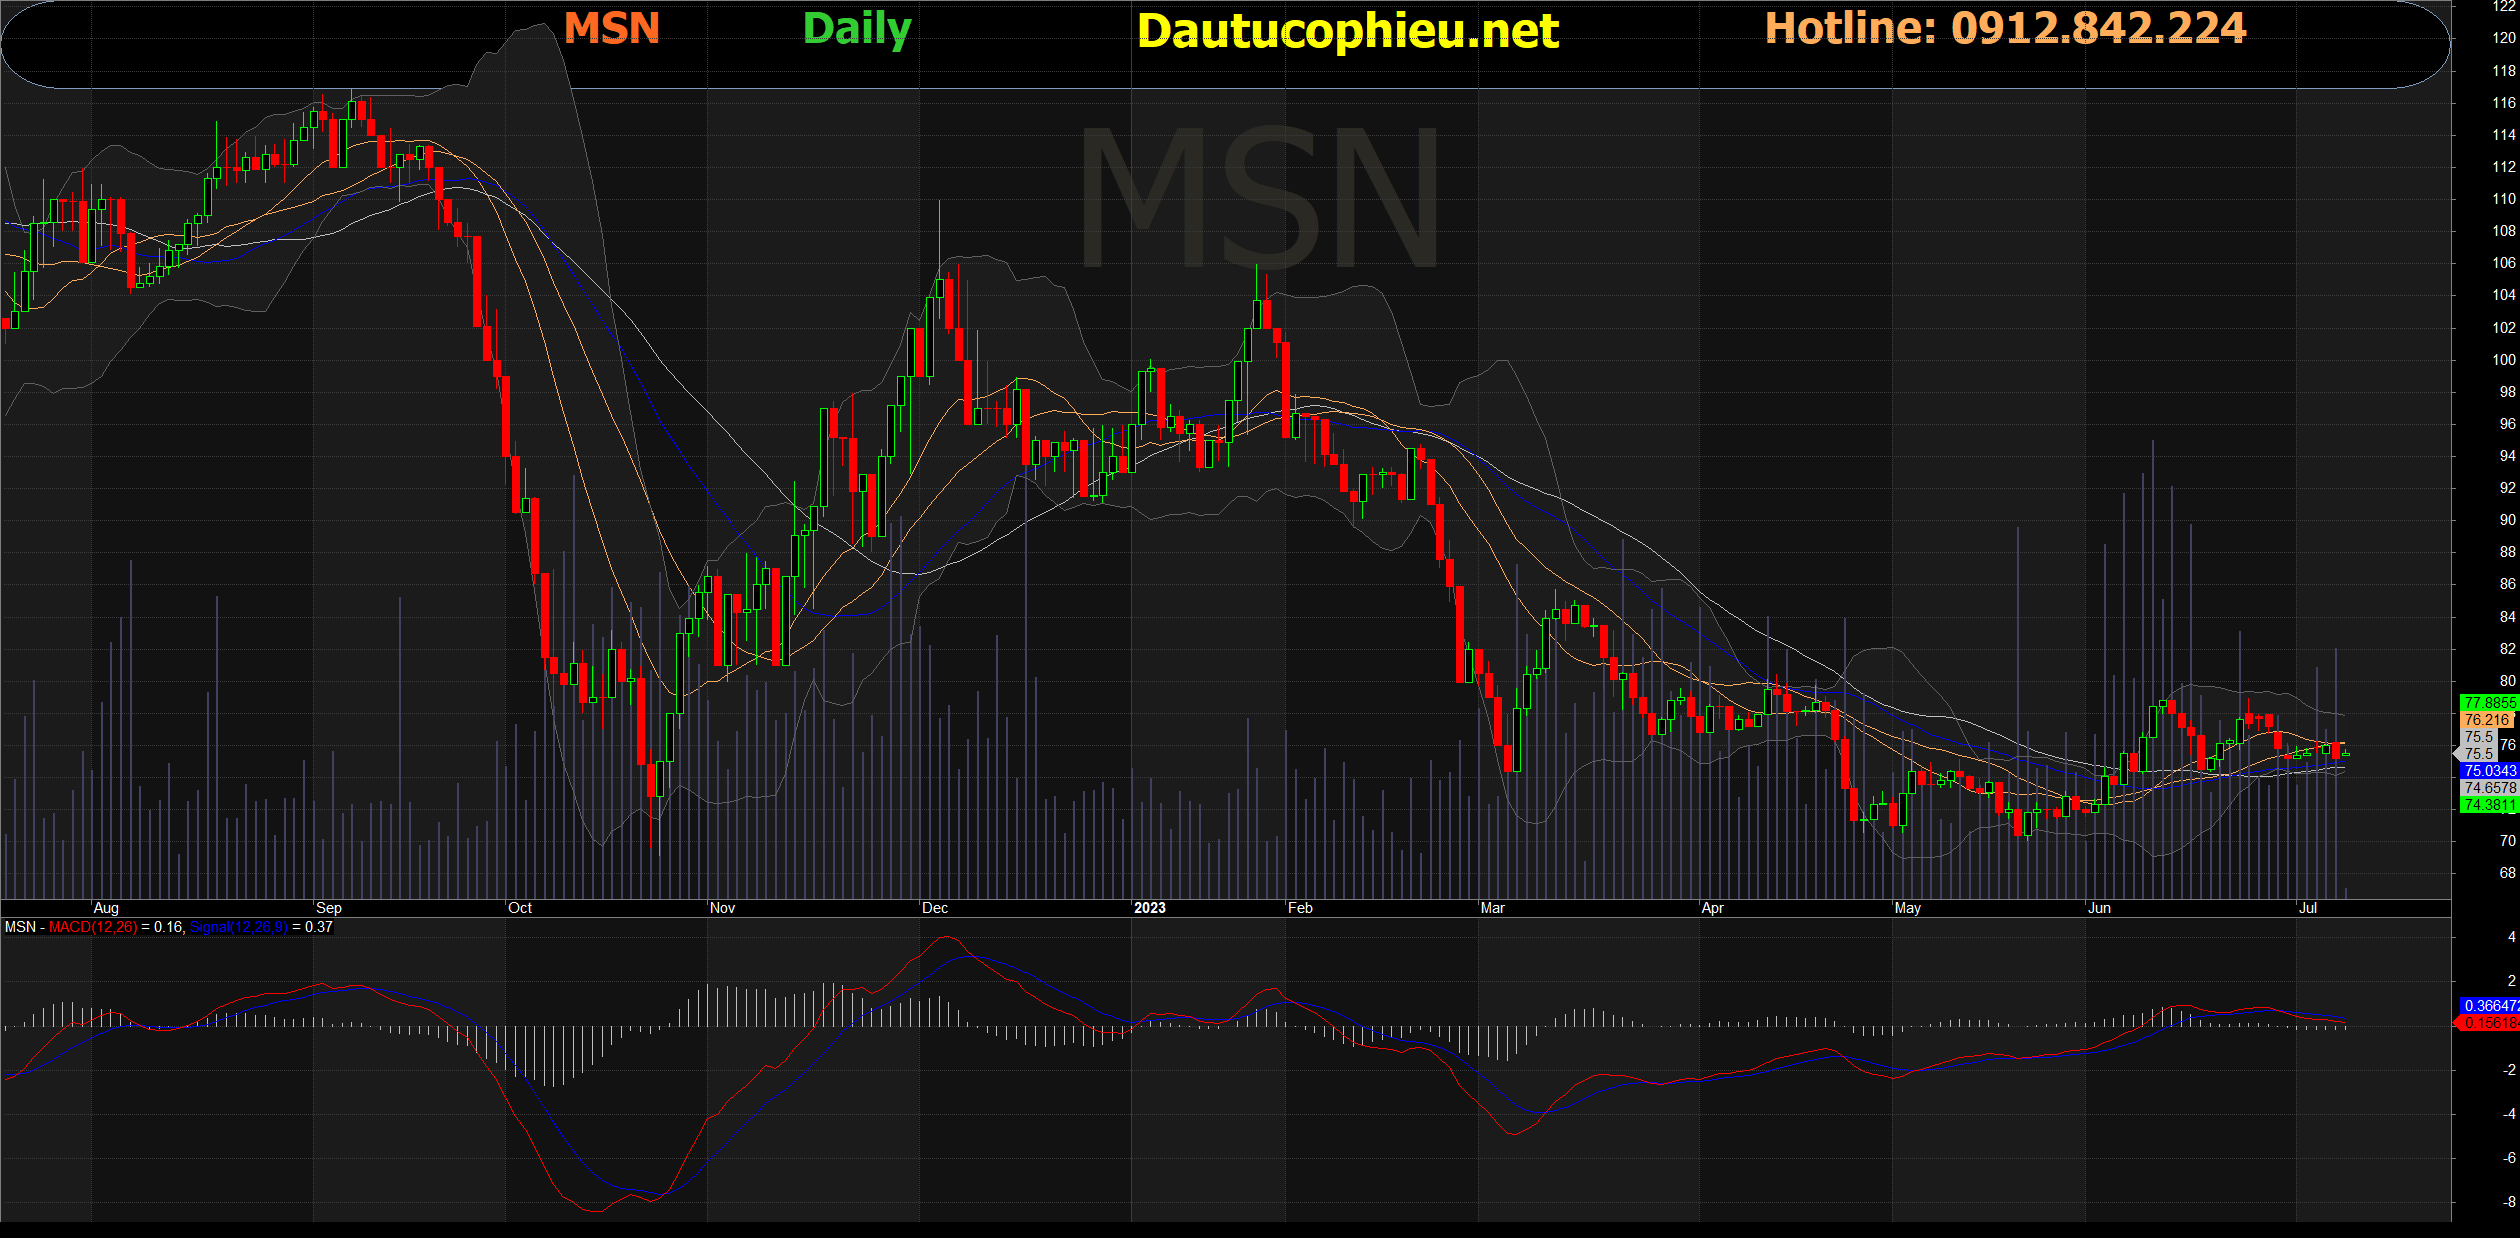Click the green Daily timeframe label
This screenshot has width=2520, height=1238.
point(857,30)
